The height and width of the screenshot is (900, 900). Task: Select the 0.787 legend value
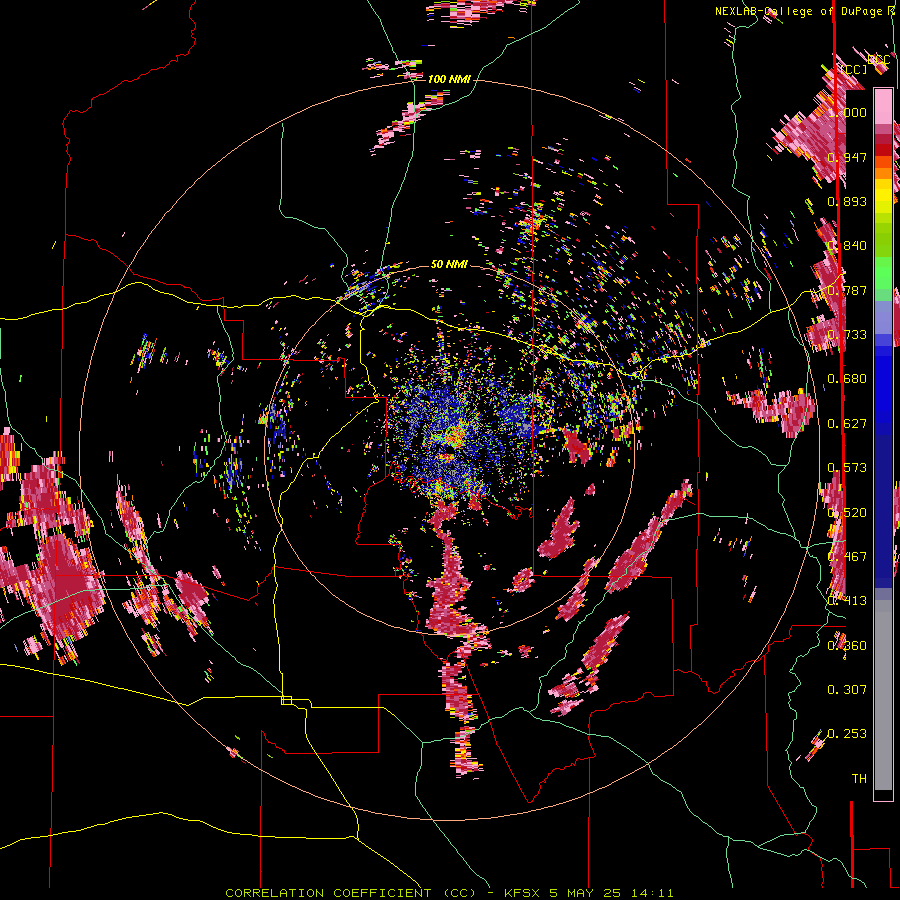pos(847,290)
